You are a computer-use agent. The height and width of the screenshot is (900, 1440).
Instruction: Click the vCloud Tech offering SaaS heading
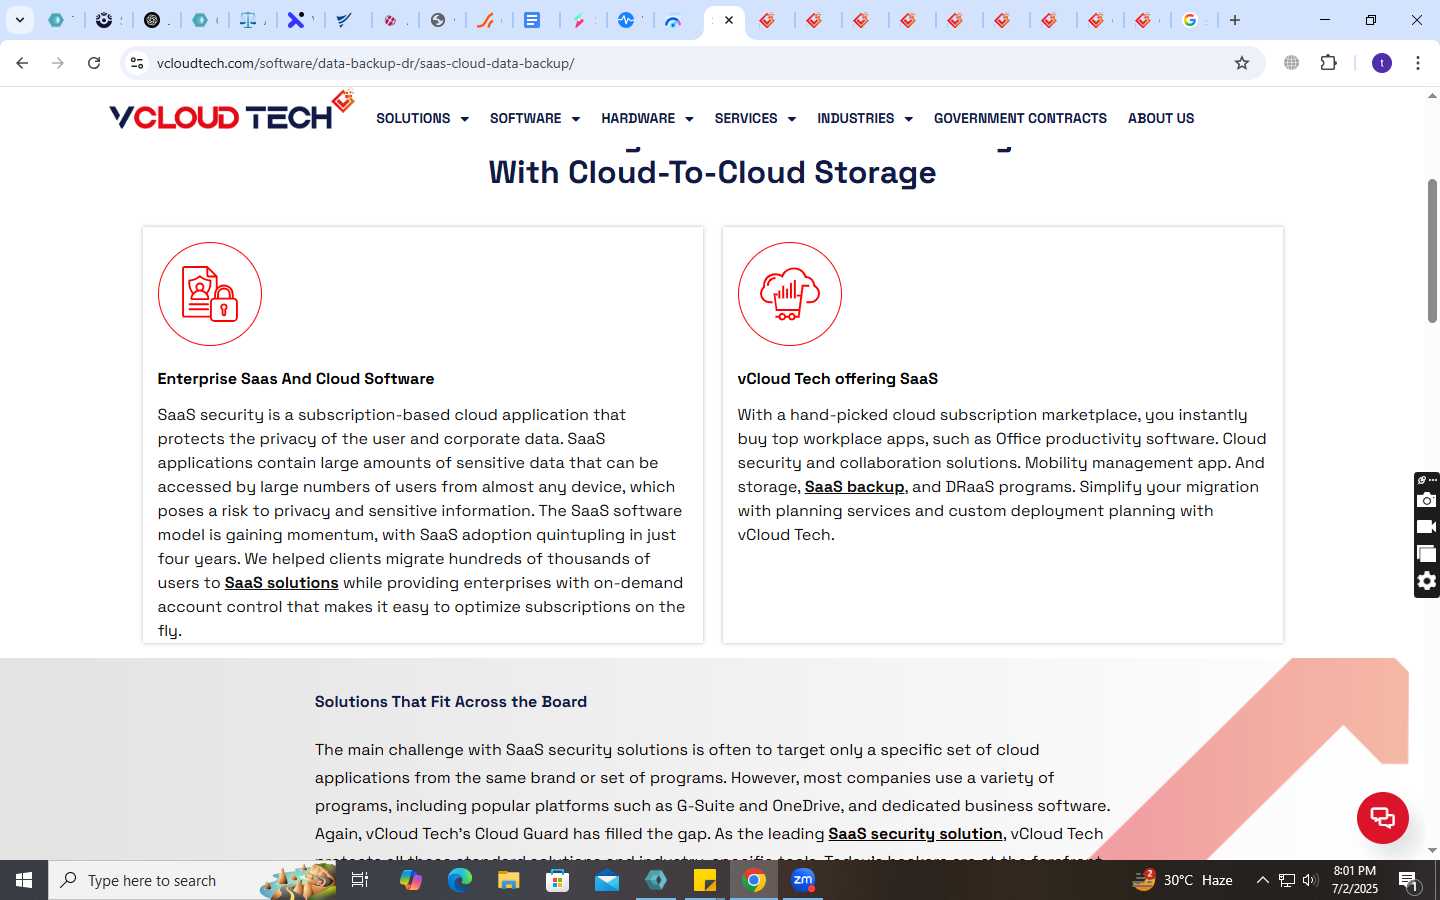click(x=838, y=378)
